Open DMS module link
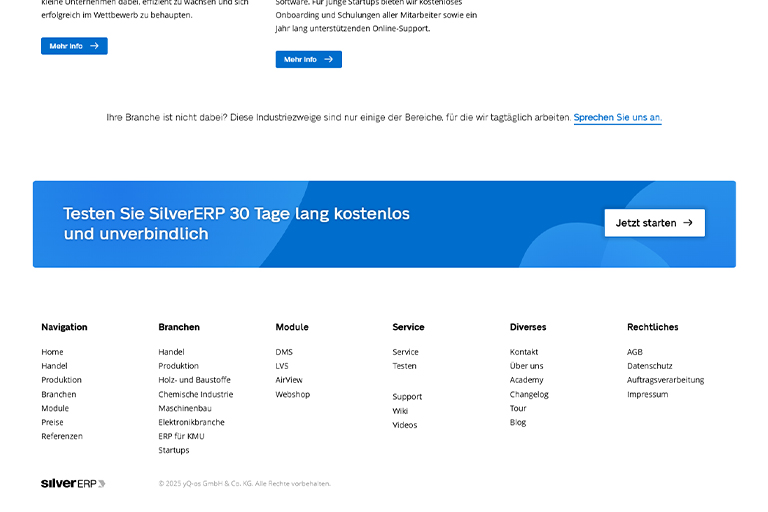 [x=284, y=352]
